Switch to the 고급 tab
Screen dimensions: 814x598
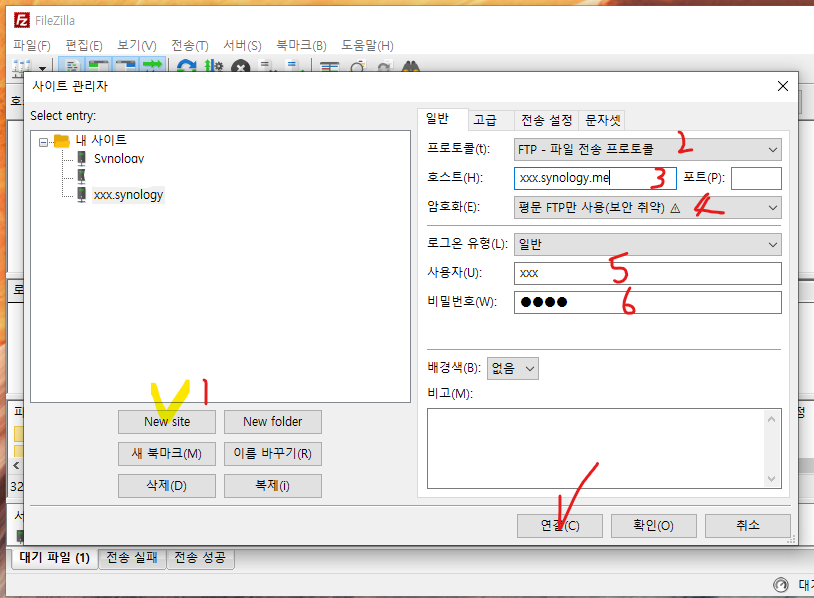point(490,120)
